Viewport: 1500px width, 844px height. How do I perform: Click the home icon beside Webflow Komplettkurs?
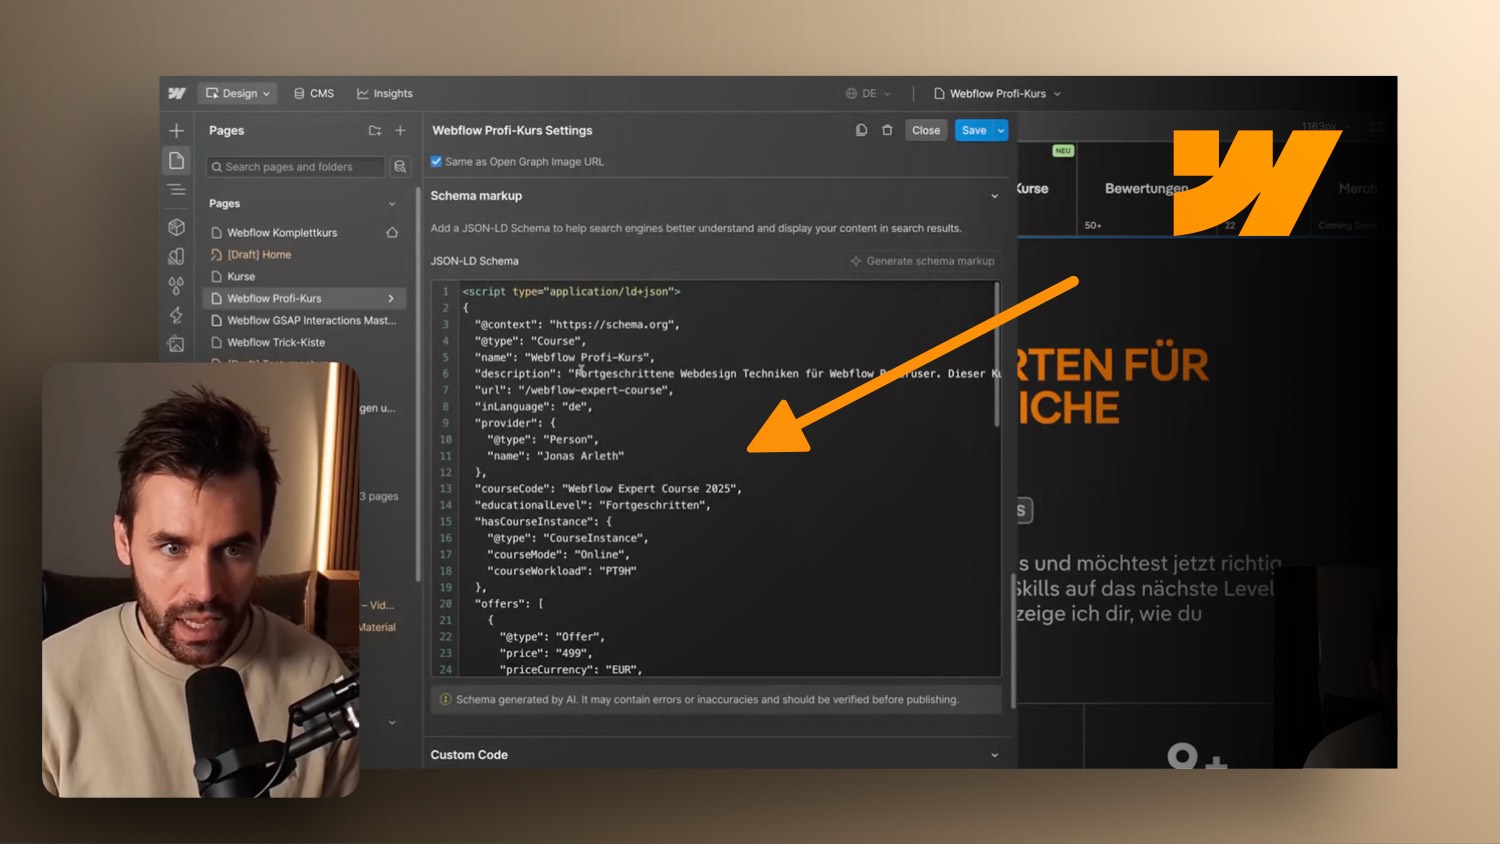pos(392,233)
